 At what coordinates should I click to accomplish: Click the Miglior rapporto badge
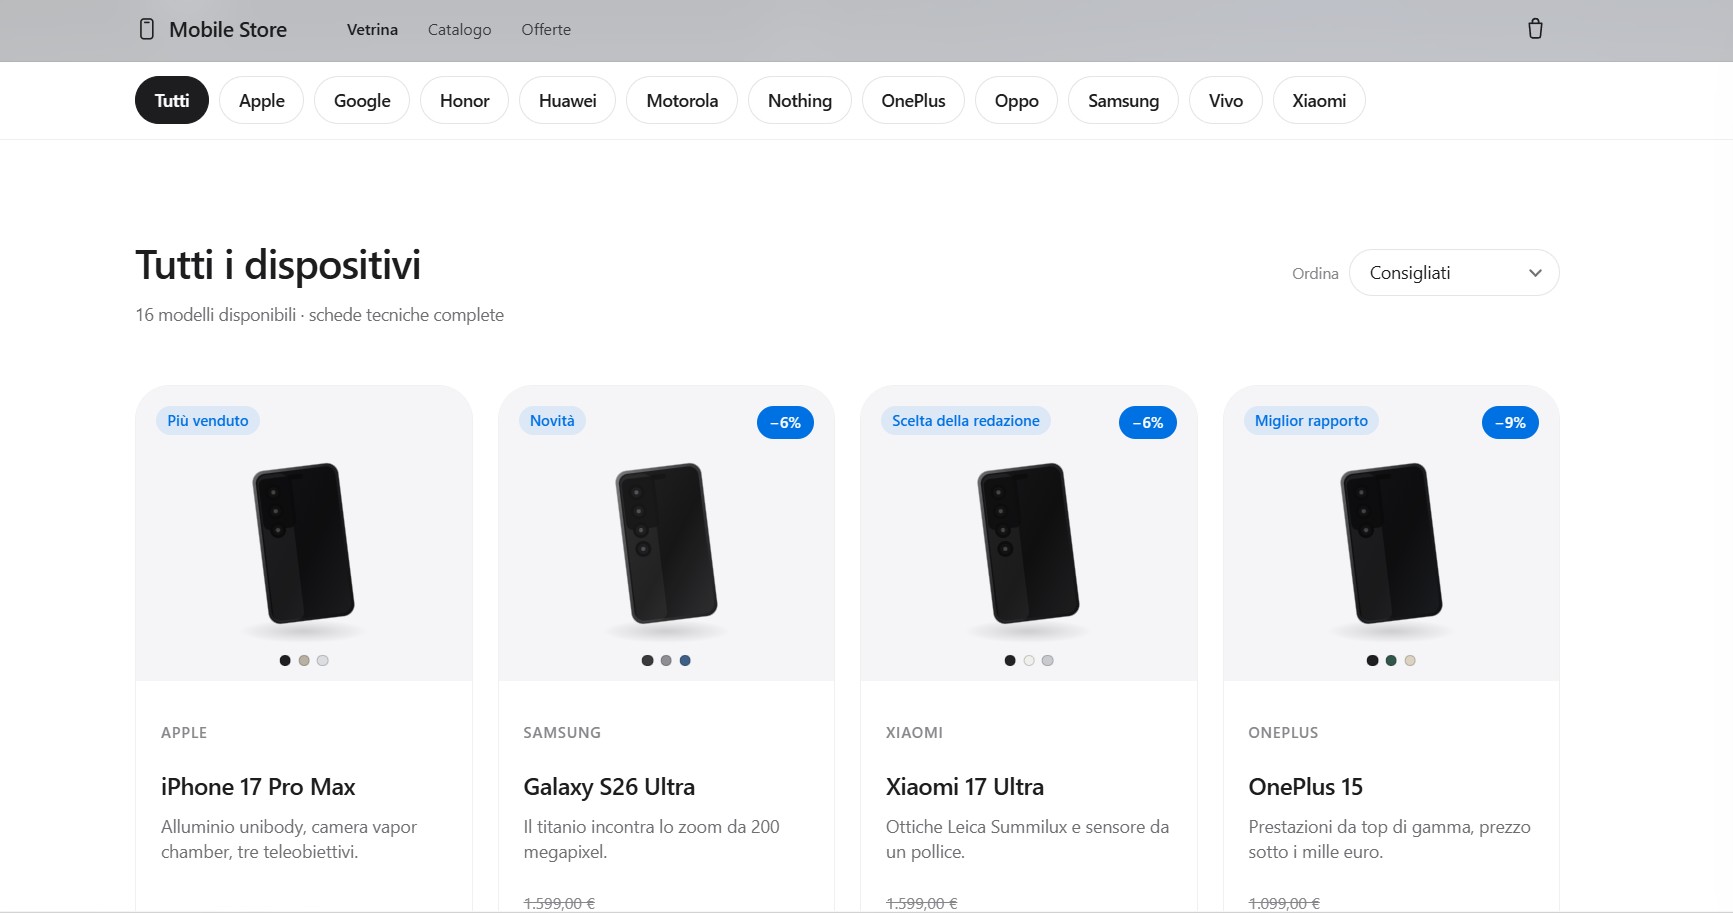(x=1311, y=421)
